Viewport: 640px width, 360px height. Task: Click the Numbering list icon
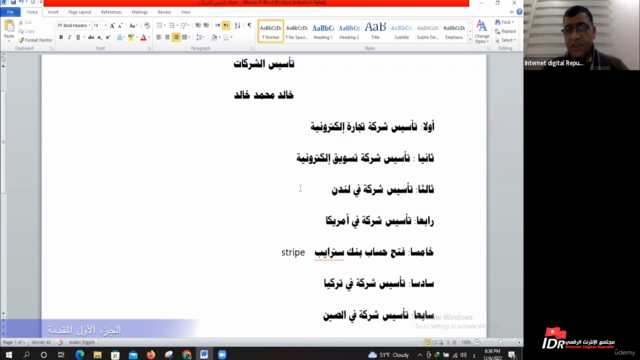(x=171, y=26)
